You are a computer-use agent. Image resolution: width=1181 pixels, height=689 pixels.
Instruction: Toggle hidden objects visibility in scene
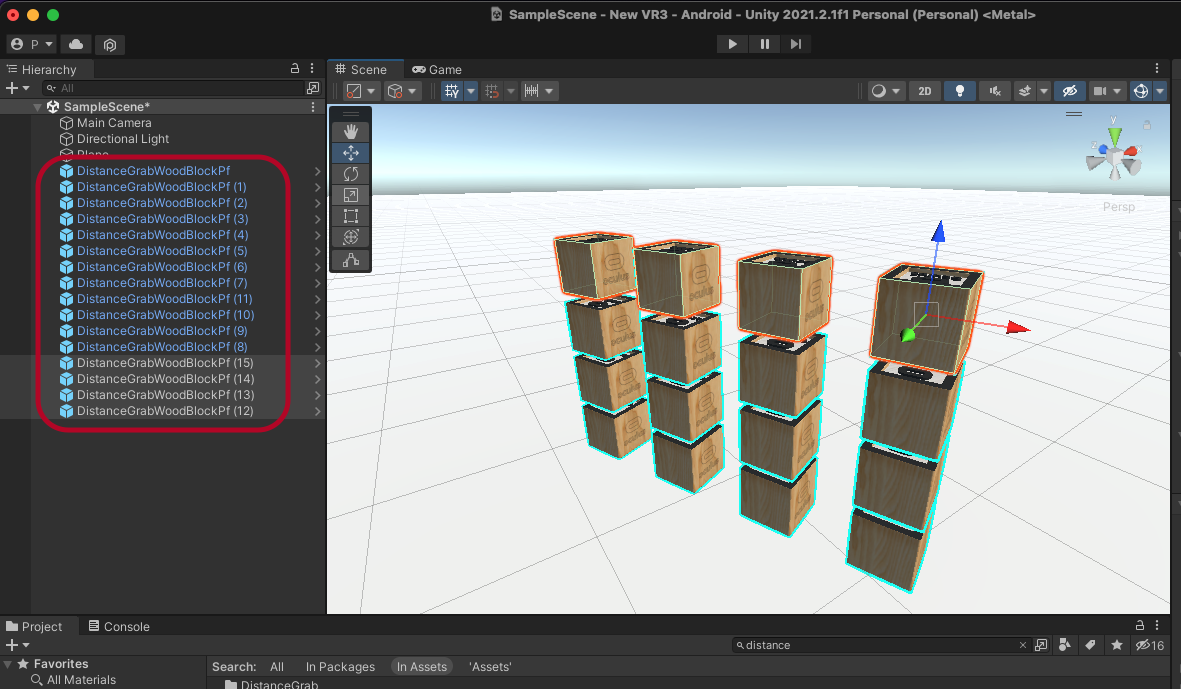click(x=1070, y=91)
